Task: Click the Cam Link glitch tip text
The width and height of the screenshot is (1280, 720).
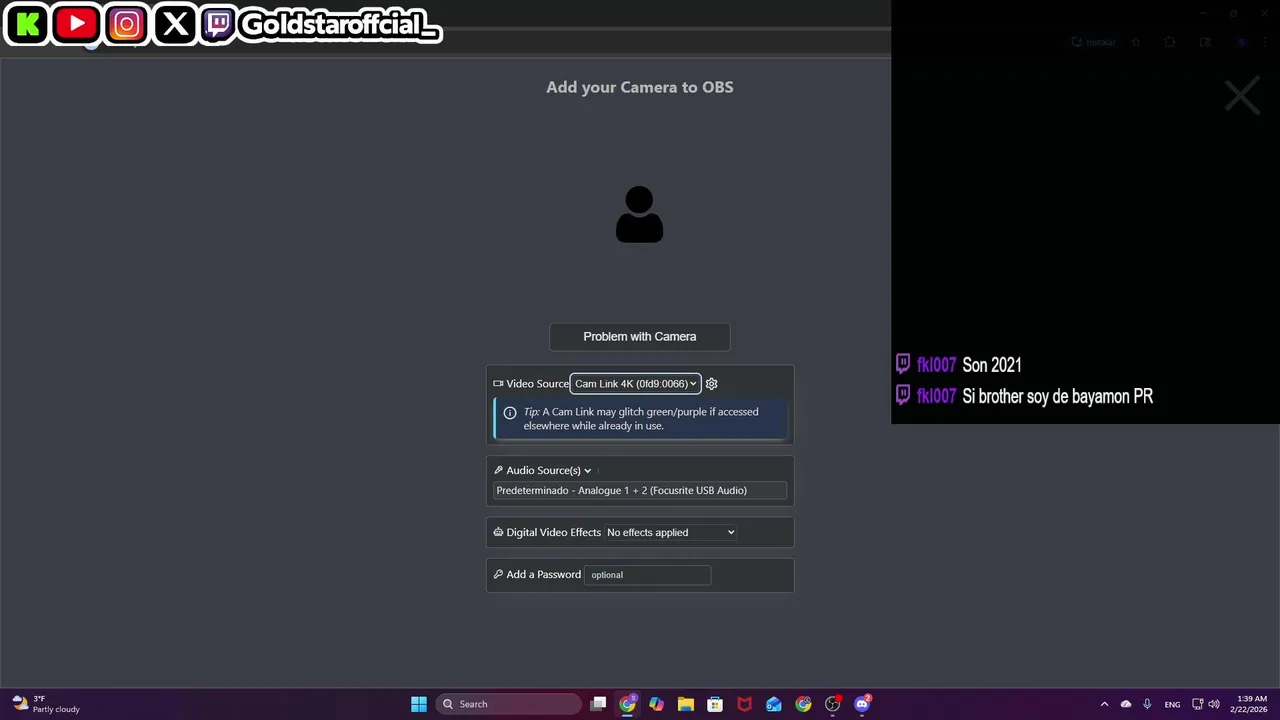Action: [641, 418]
